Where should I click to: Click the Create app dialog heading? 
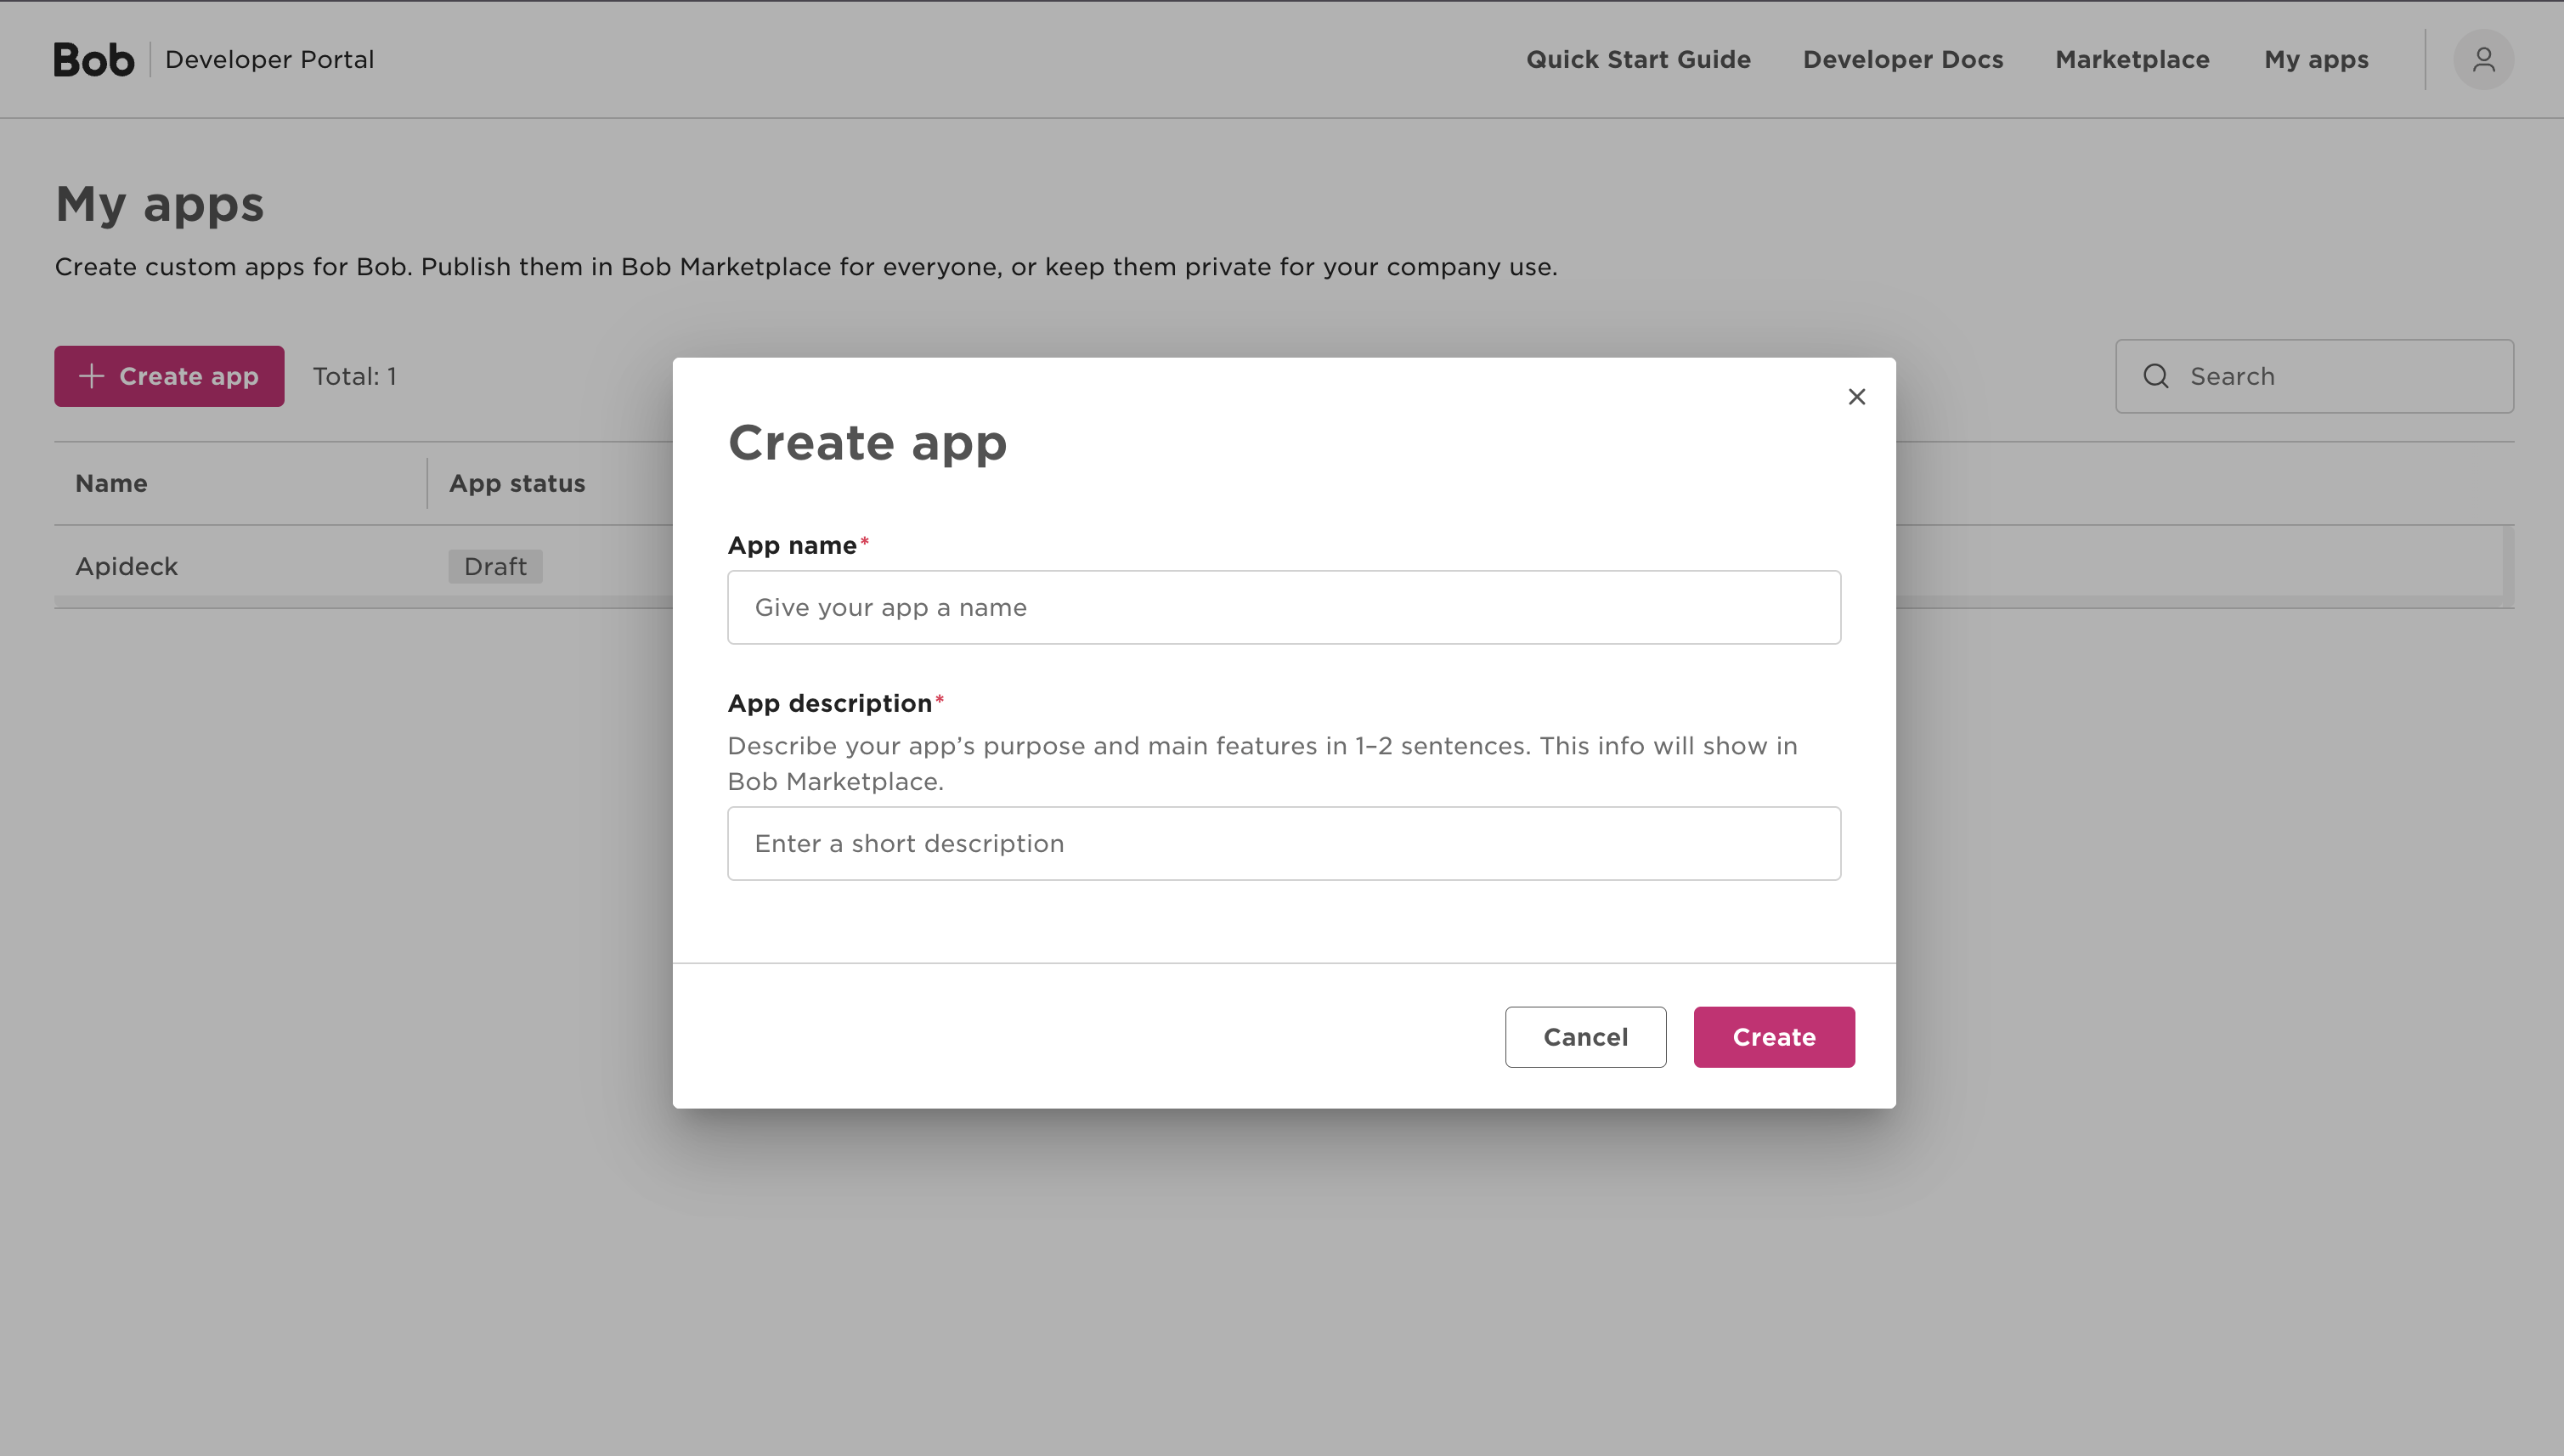(x=867, y=443)
